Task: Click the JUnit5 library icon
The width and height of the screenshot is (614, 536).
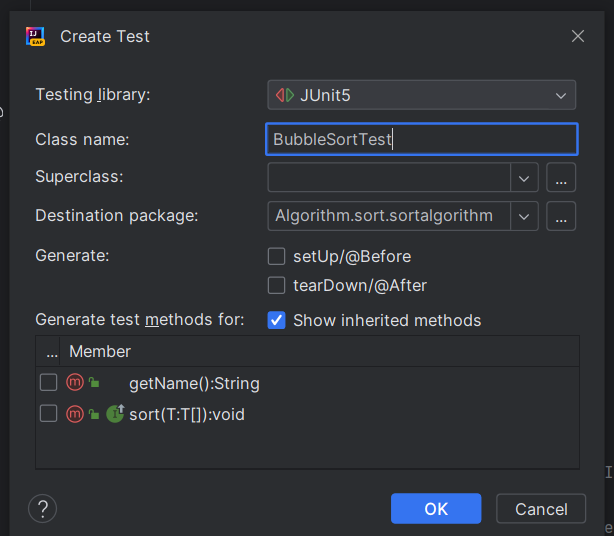Action: pyautogui.click(x=285, y=96)
